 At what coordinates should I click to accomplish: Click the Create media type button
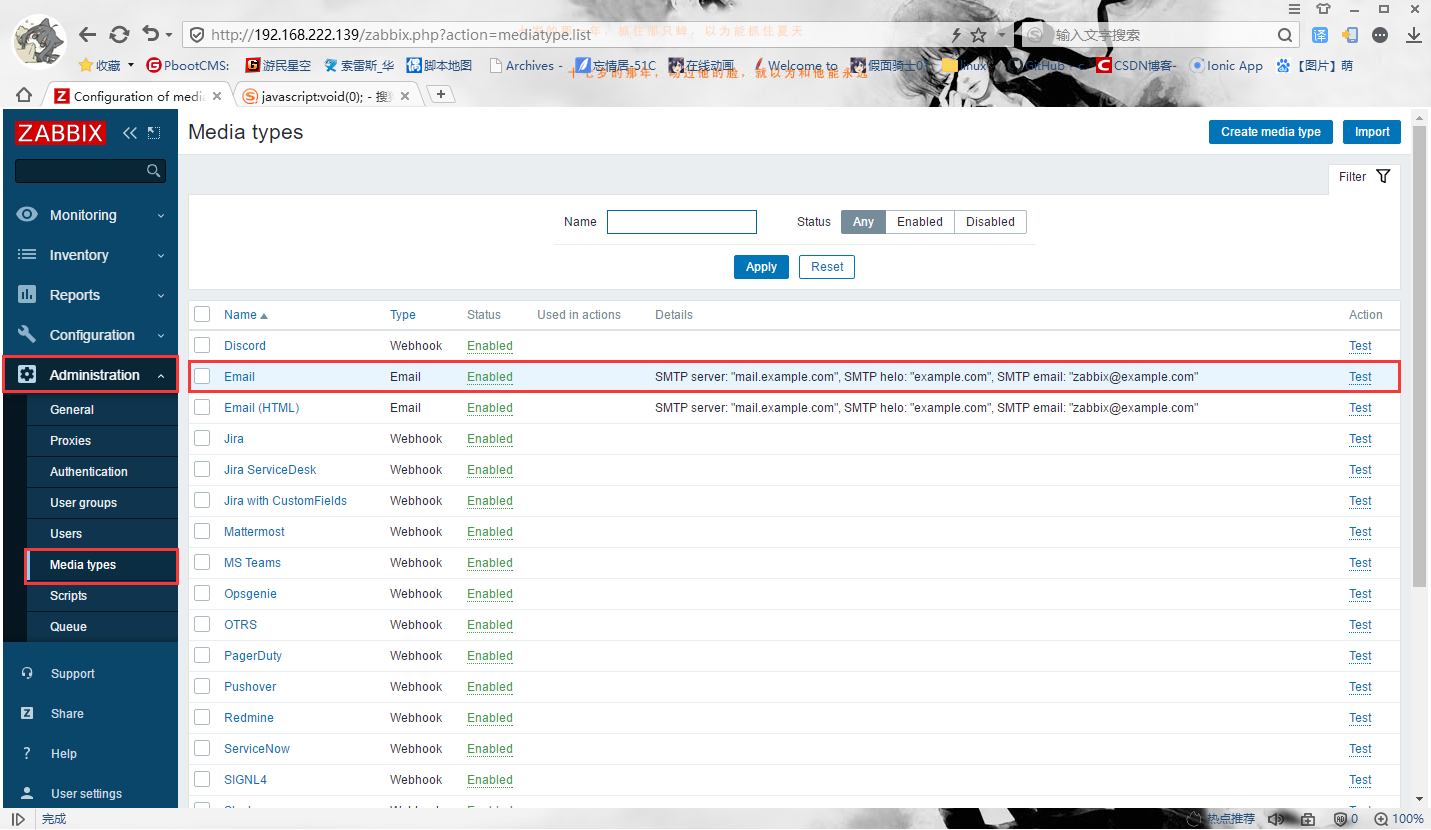tap(1270, 132)
